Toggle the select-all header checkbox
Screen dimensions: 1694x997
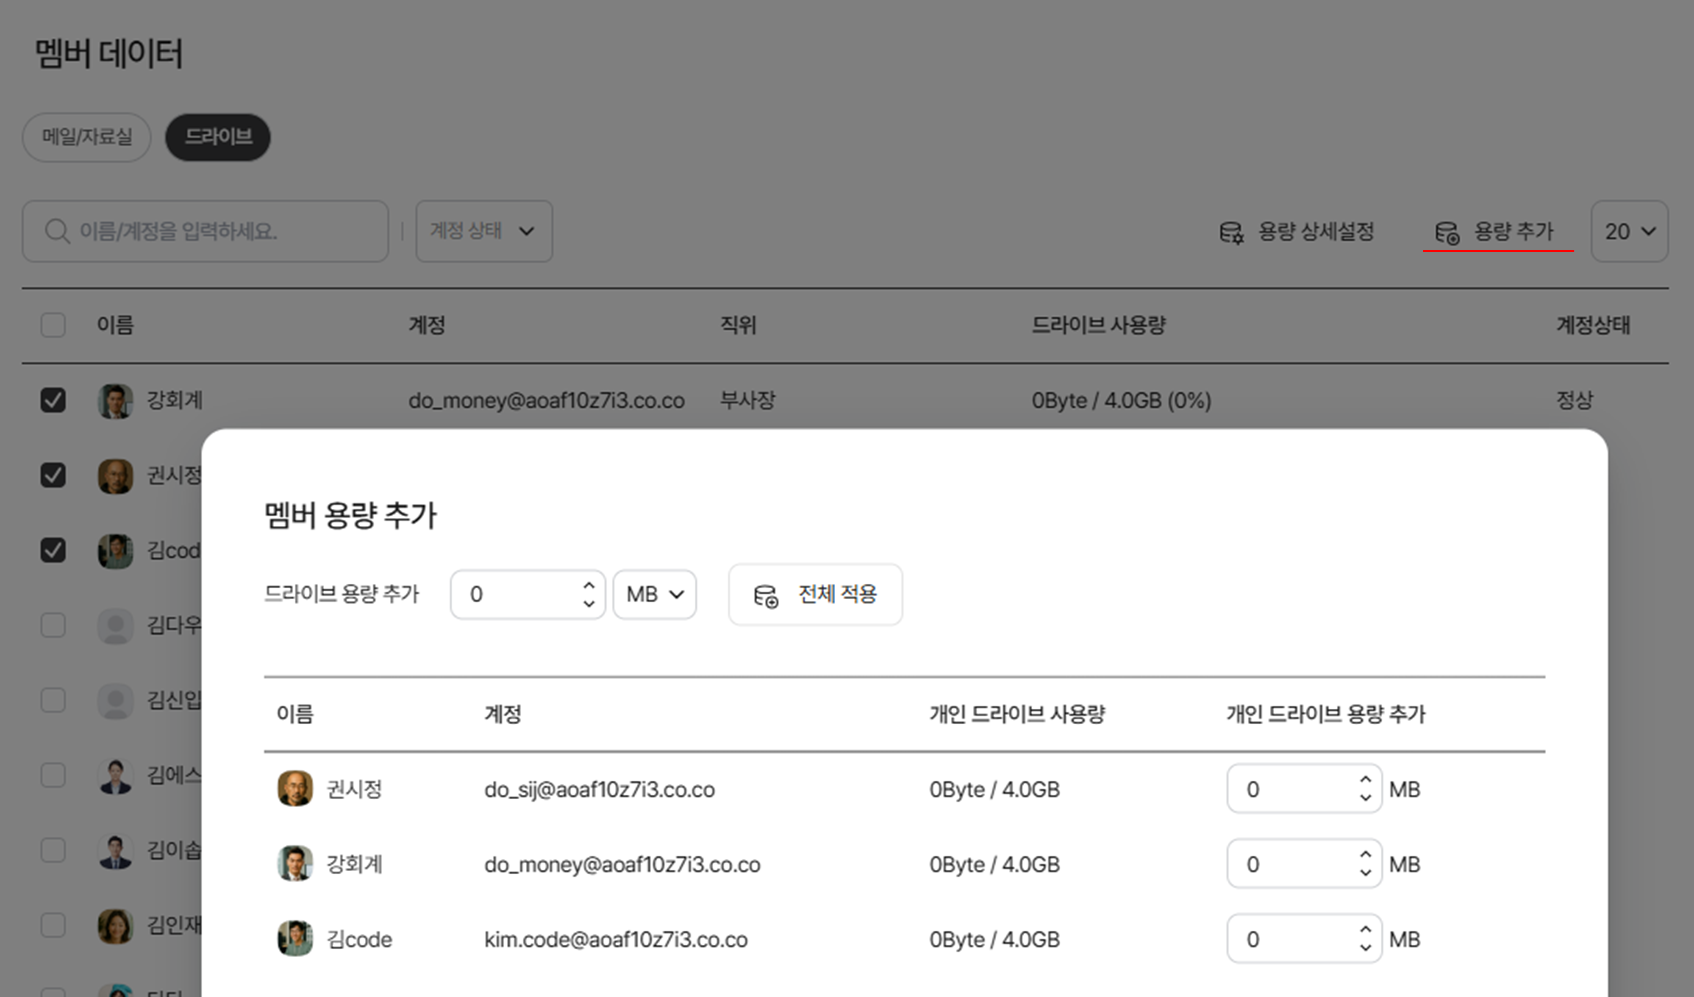(53, 325)
